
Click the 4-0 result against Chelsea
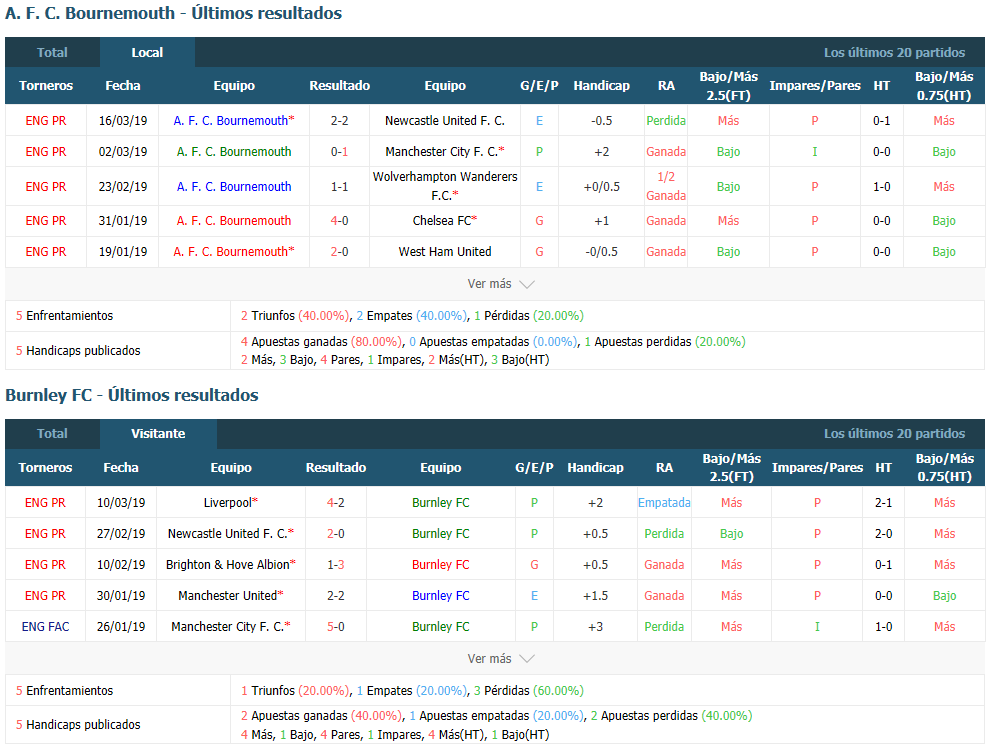pos(339,220)
